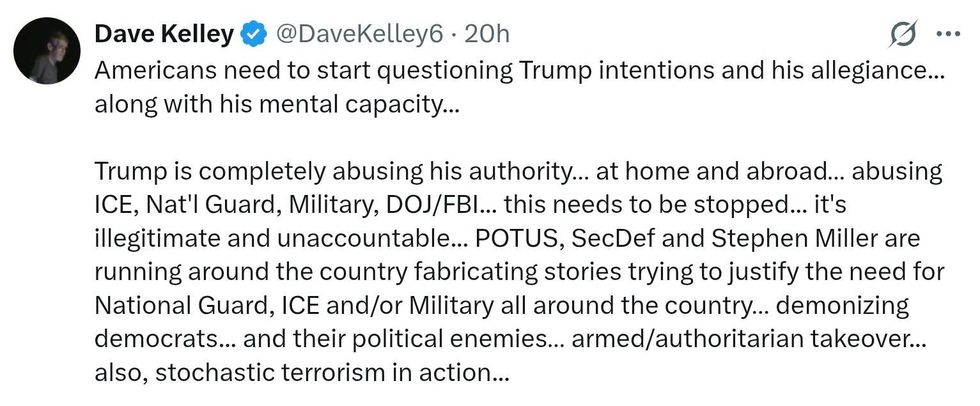
Task: Click the tweet's first line about Americans
Action: pos(519,73)
